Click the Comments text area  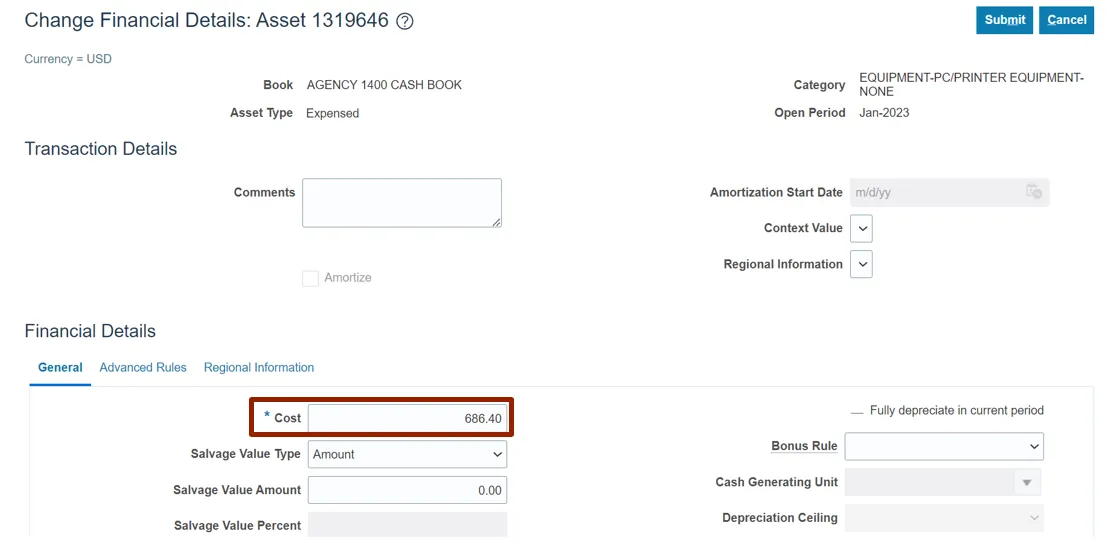click(x=401, y=203)
